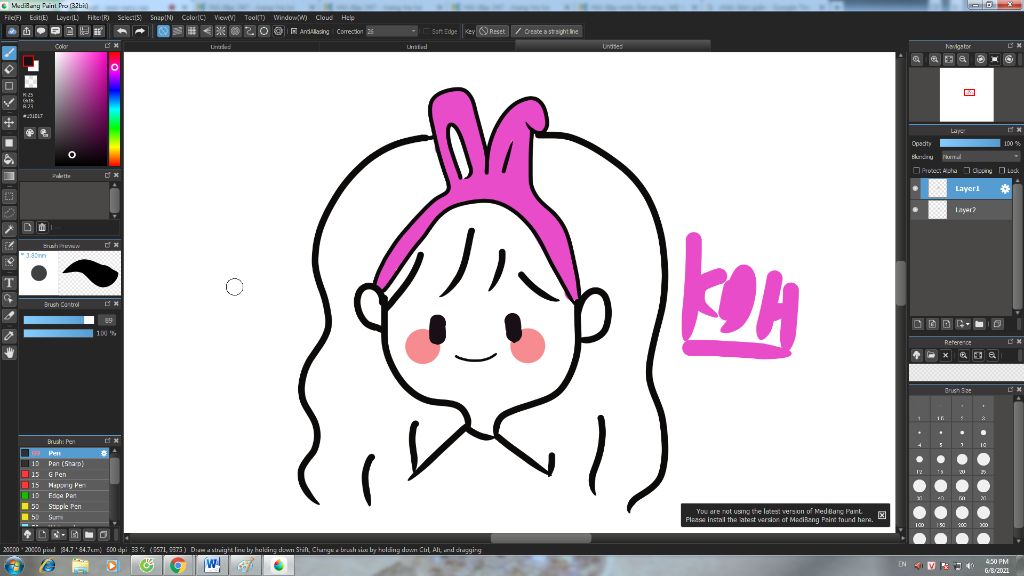Image resolution: width=1024 pixels, height=576 pixels.
Task: Choose the Text tool
Action: click(9, 283)
